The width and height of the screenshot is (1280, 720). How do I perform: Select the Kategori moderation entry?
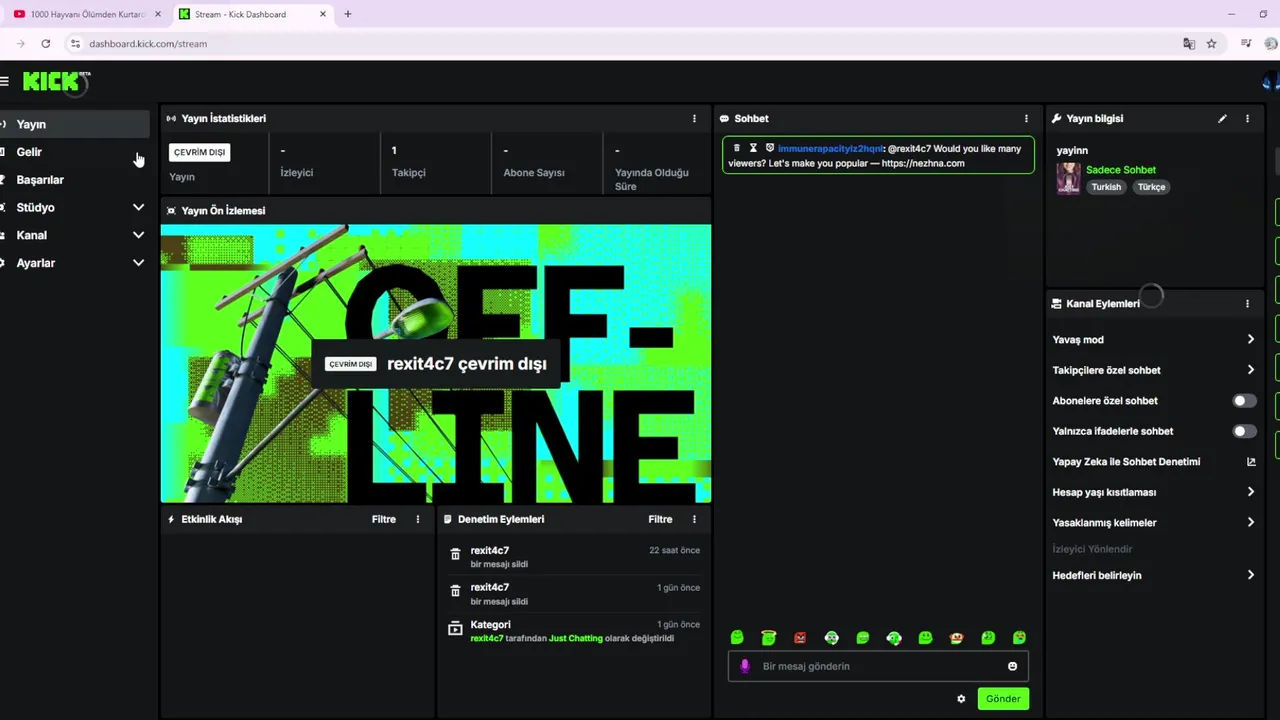pyautogui.click(x=576, y=631)
